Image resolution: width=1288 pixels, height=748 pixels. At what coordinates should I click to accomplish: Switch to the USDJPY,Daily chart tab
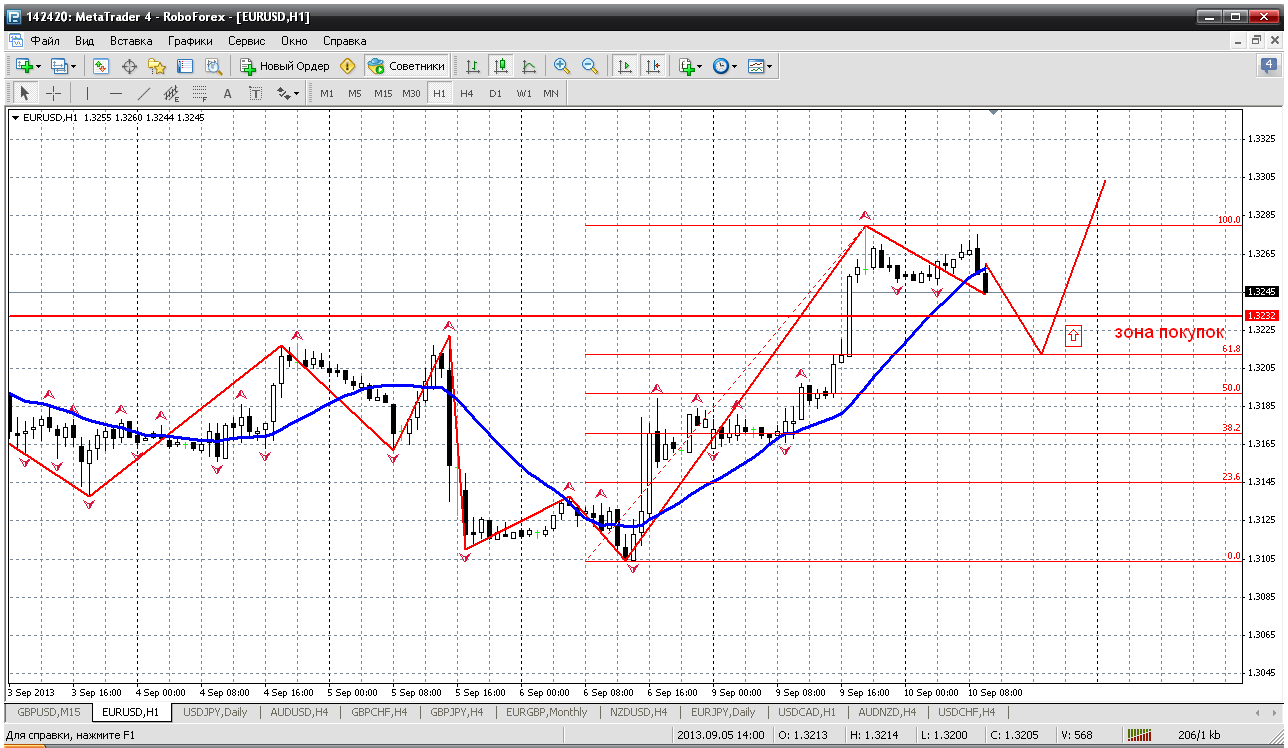[213, 712]
